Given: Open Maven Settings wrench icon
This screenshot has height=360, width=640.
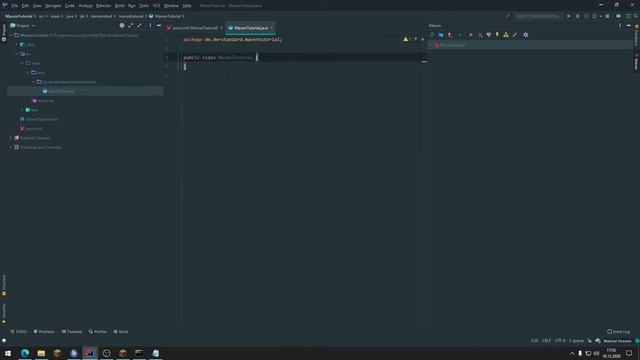Looking at the screenshot, I should tap(526, 35).
